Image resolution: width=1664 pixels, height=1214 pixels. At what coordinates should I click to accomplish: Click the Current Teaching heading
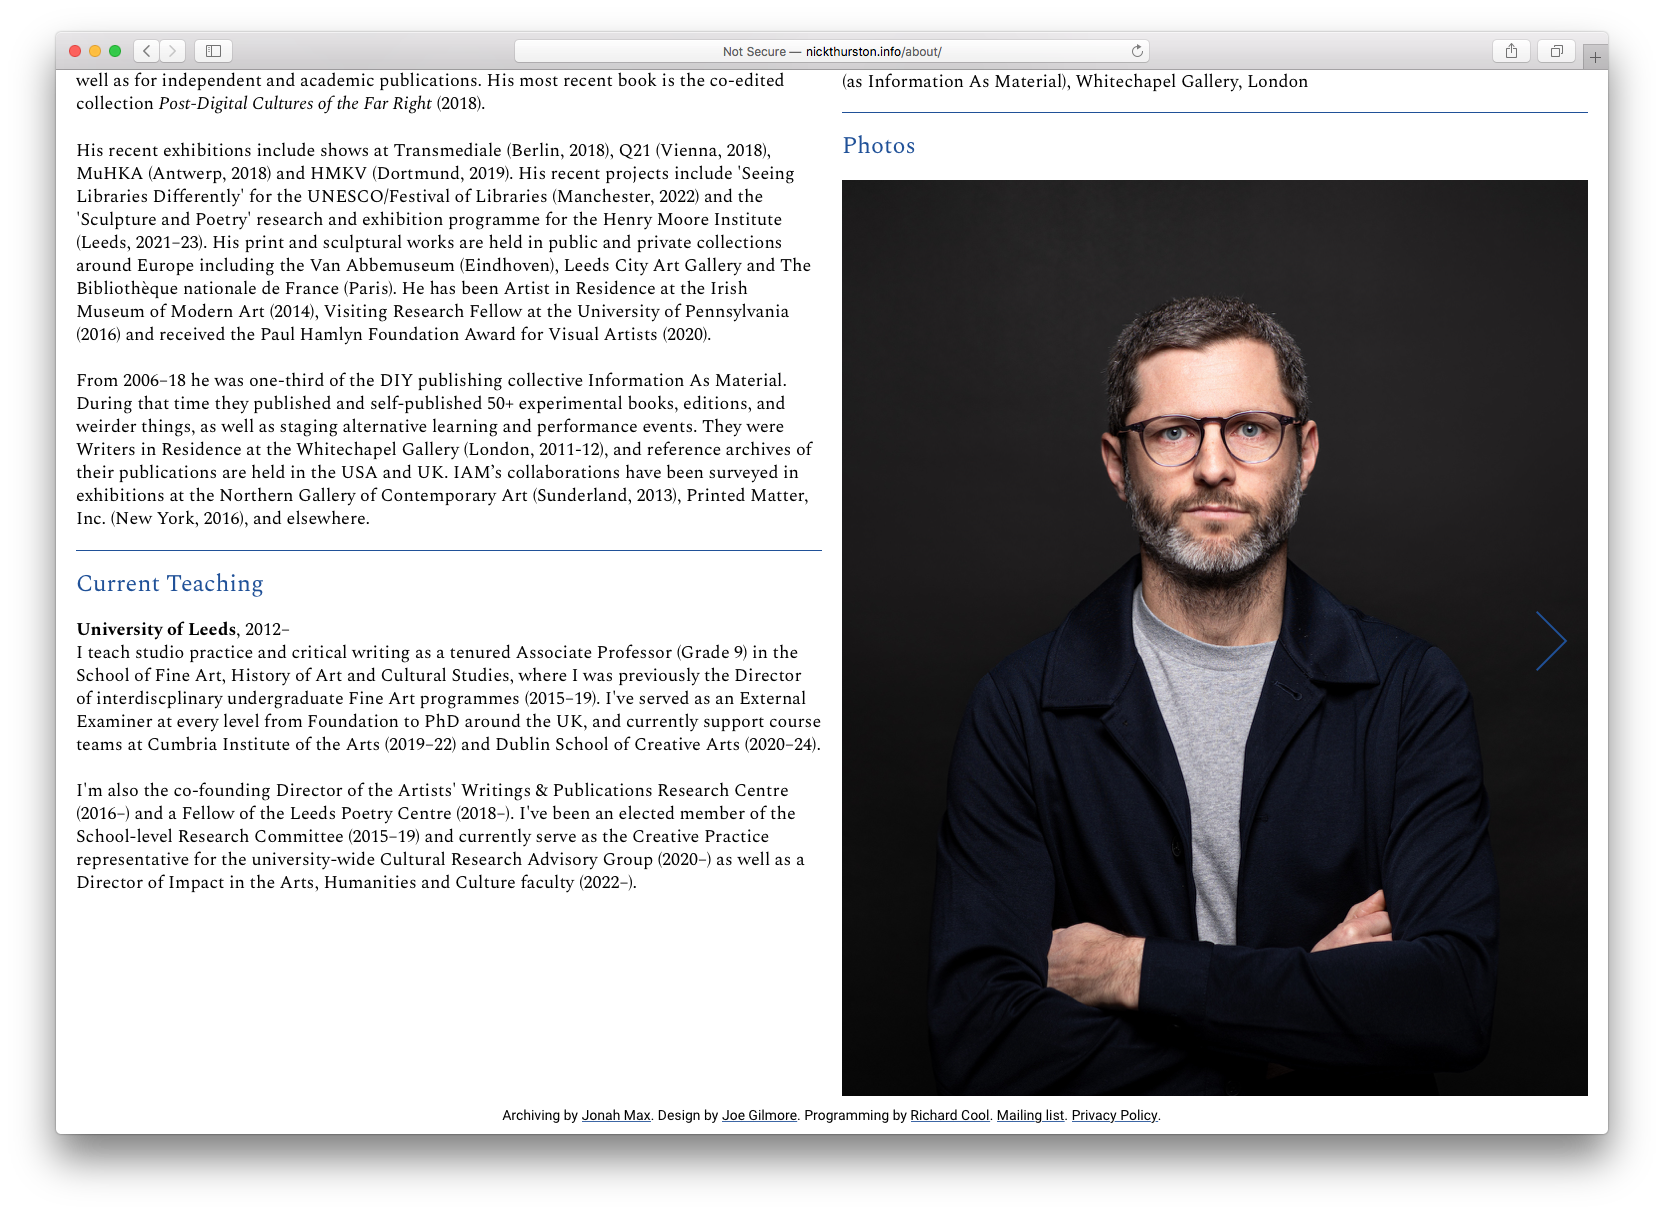pos(170,584)
